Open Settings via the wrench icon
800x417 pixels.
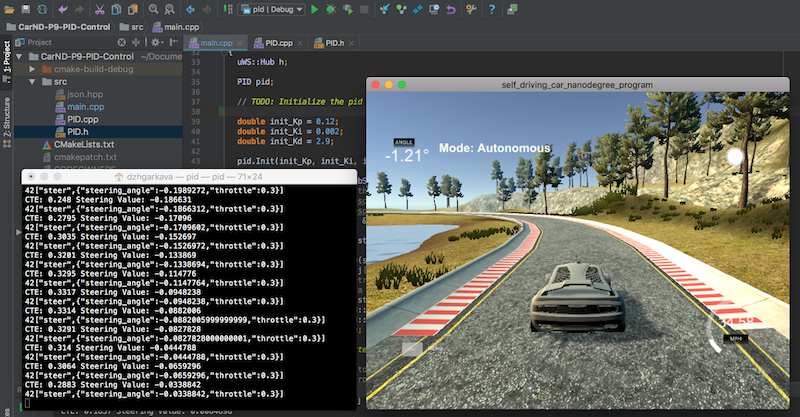471,9
